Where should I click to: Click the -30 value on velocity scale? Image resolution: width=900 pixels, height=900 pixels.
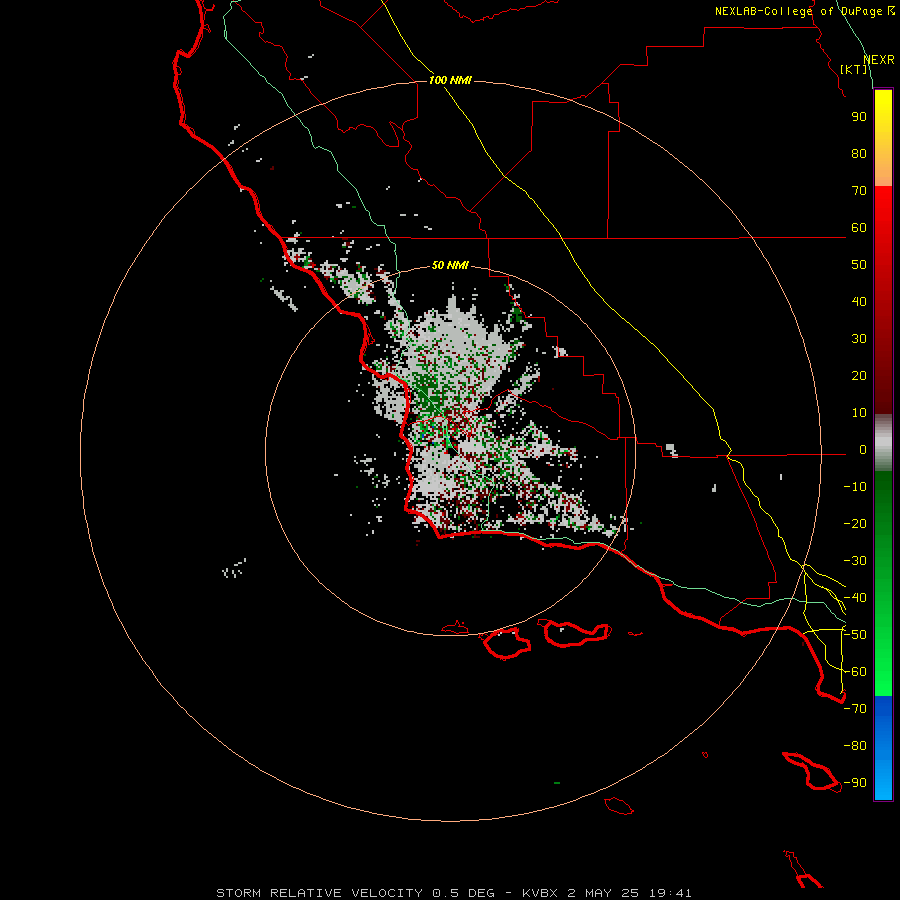(855, 561)
